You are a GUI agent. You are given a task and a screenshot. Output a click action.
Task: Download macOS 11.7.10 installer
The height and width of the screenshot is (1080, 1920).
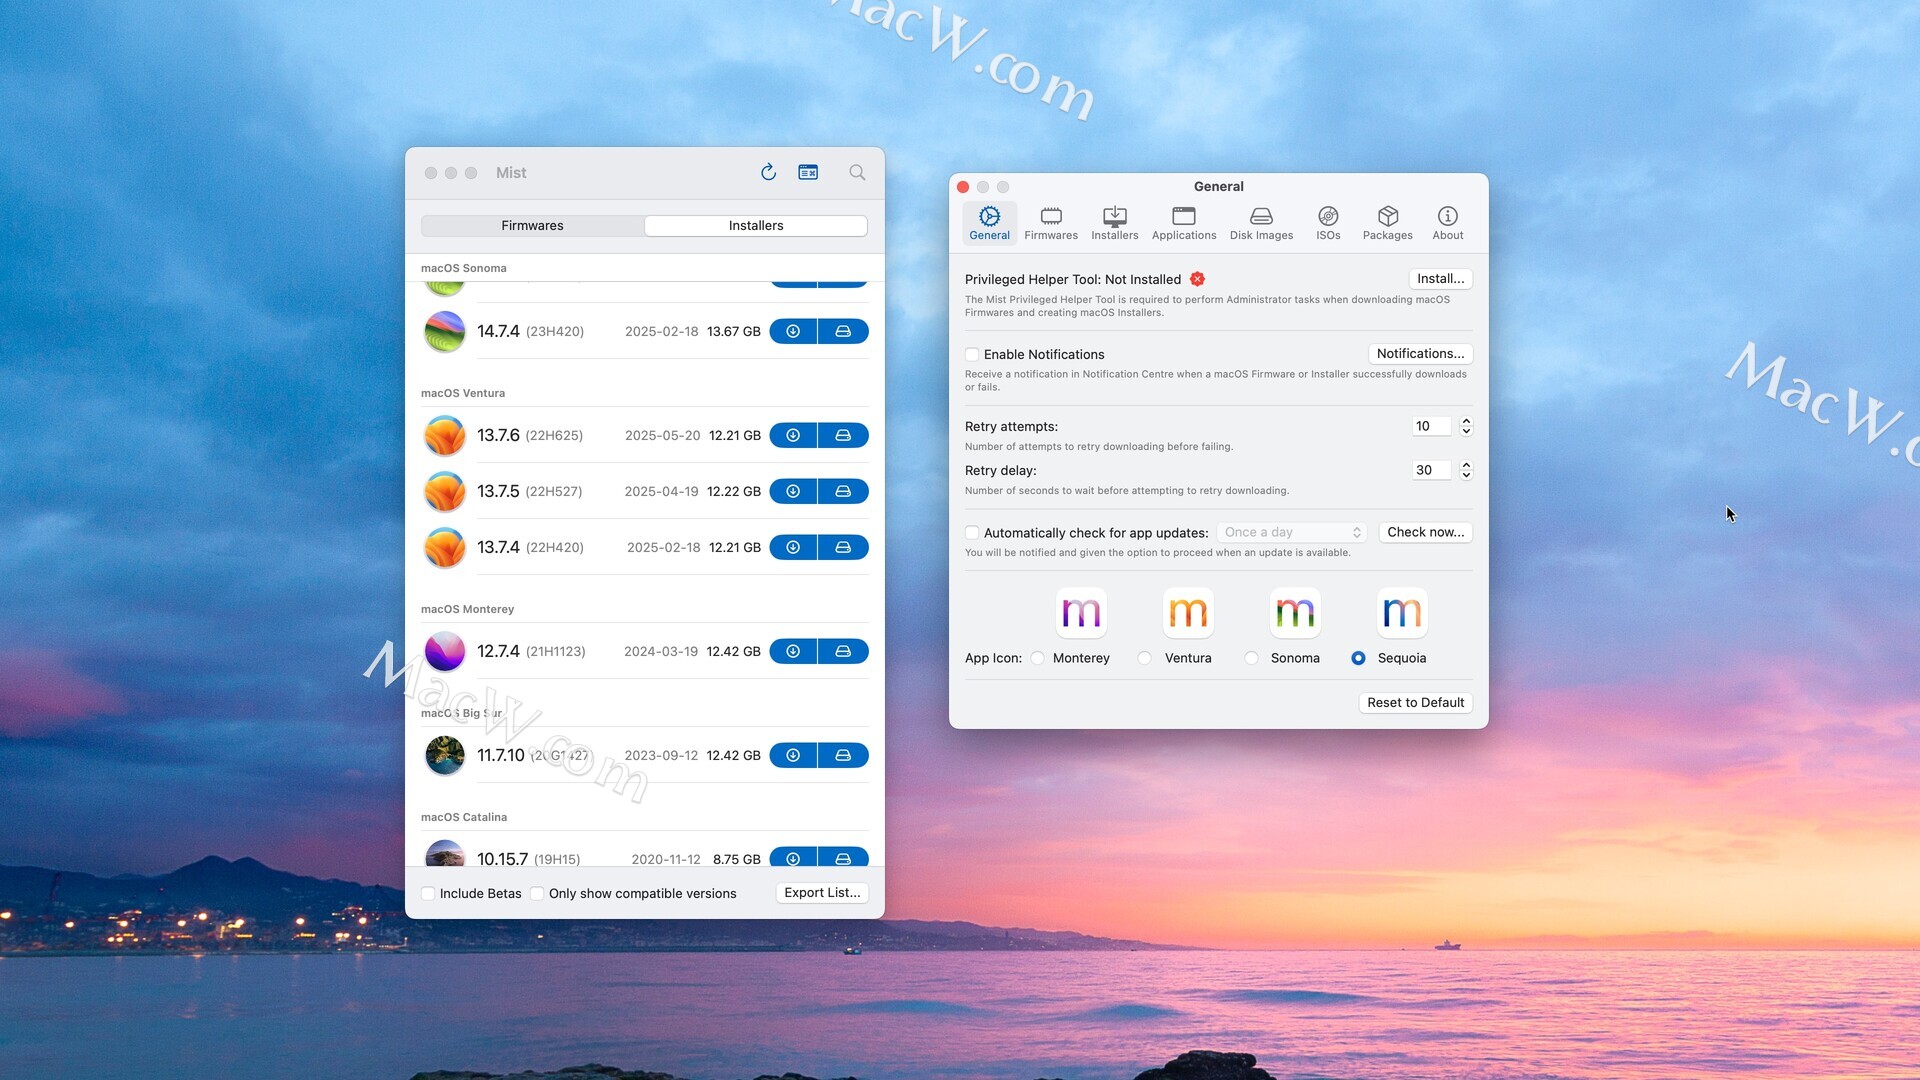point(793,755)
